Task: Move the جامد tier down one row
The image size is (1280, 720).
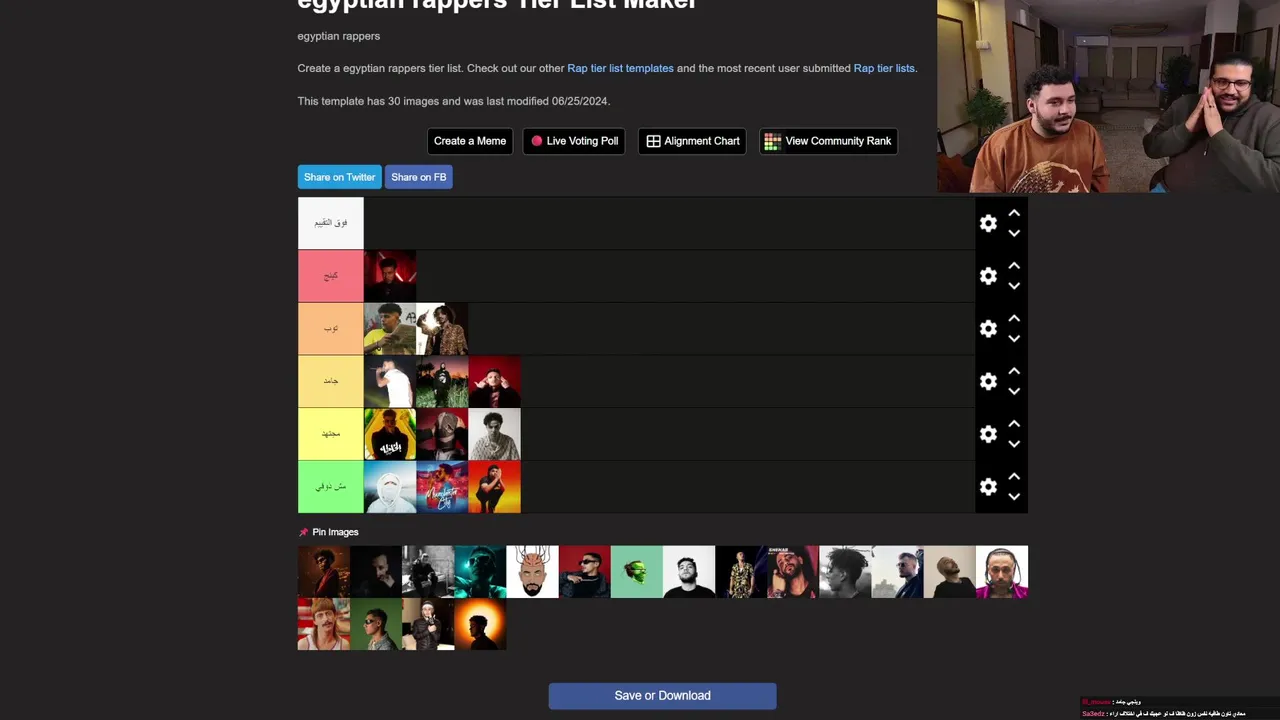Action: click(x=1014, y=391)
